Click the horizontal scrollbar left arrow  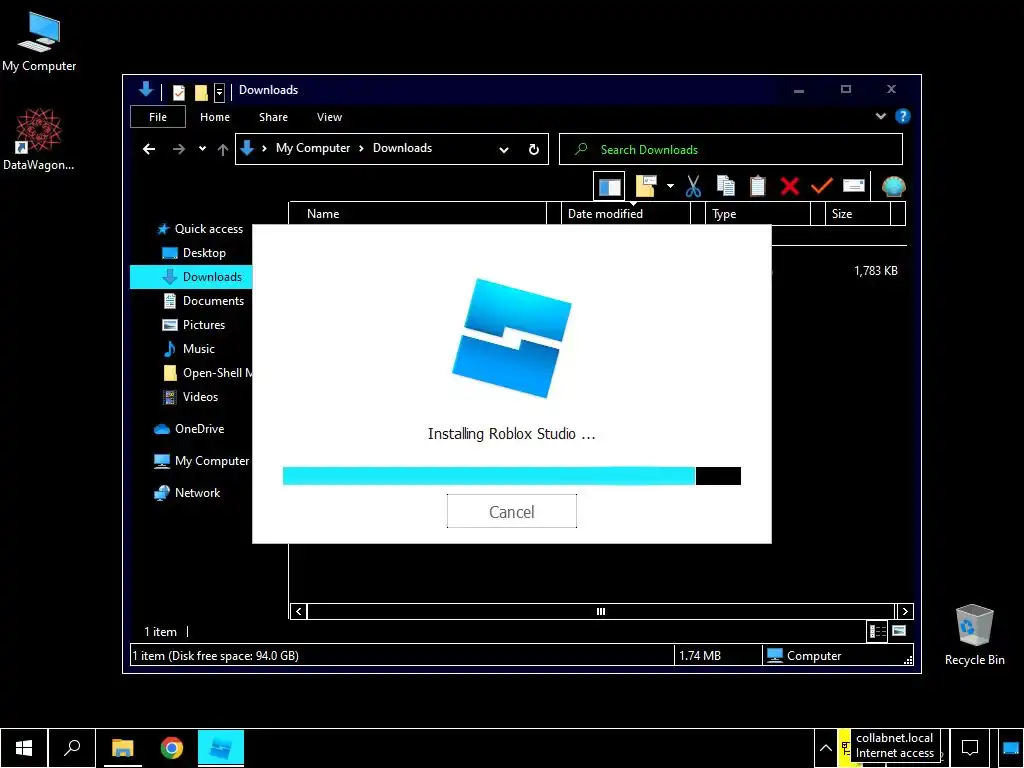pyautogui.click(x=298, y=611)
